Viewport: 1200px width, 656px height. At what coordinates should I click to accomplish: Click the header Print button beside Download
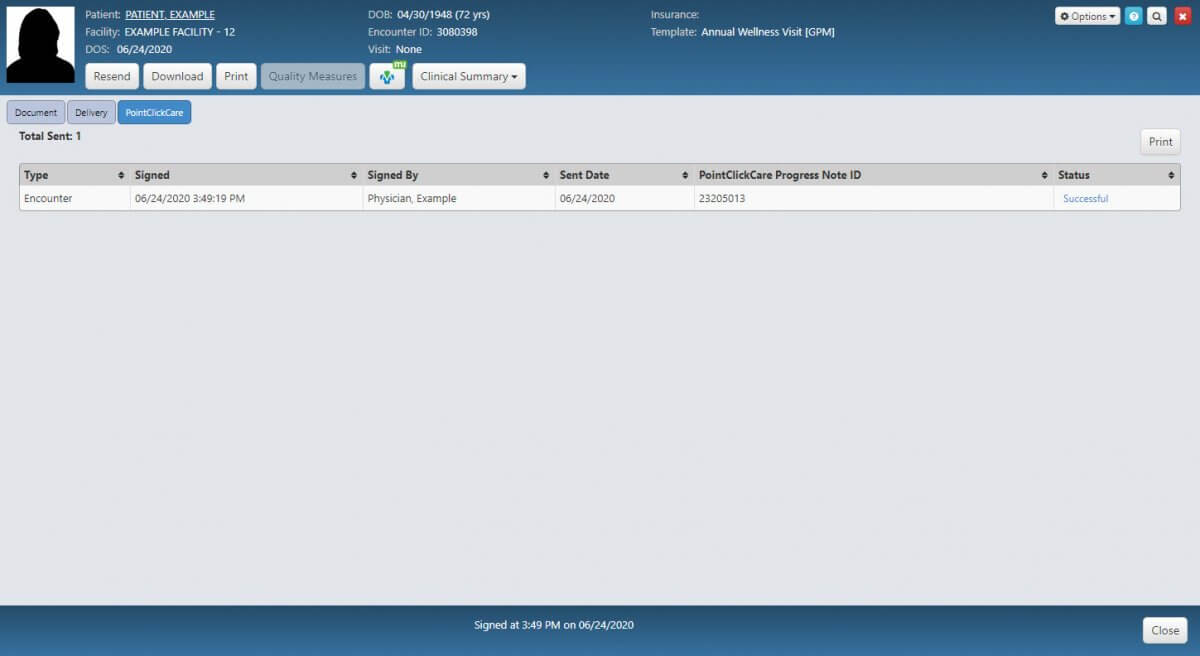click(236, 76)
